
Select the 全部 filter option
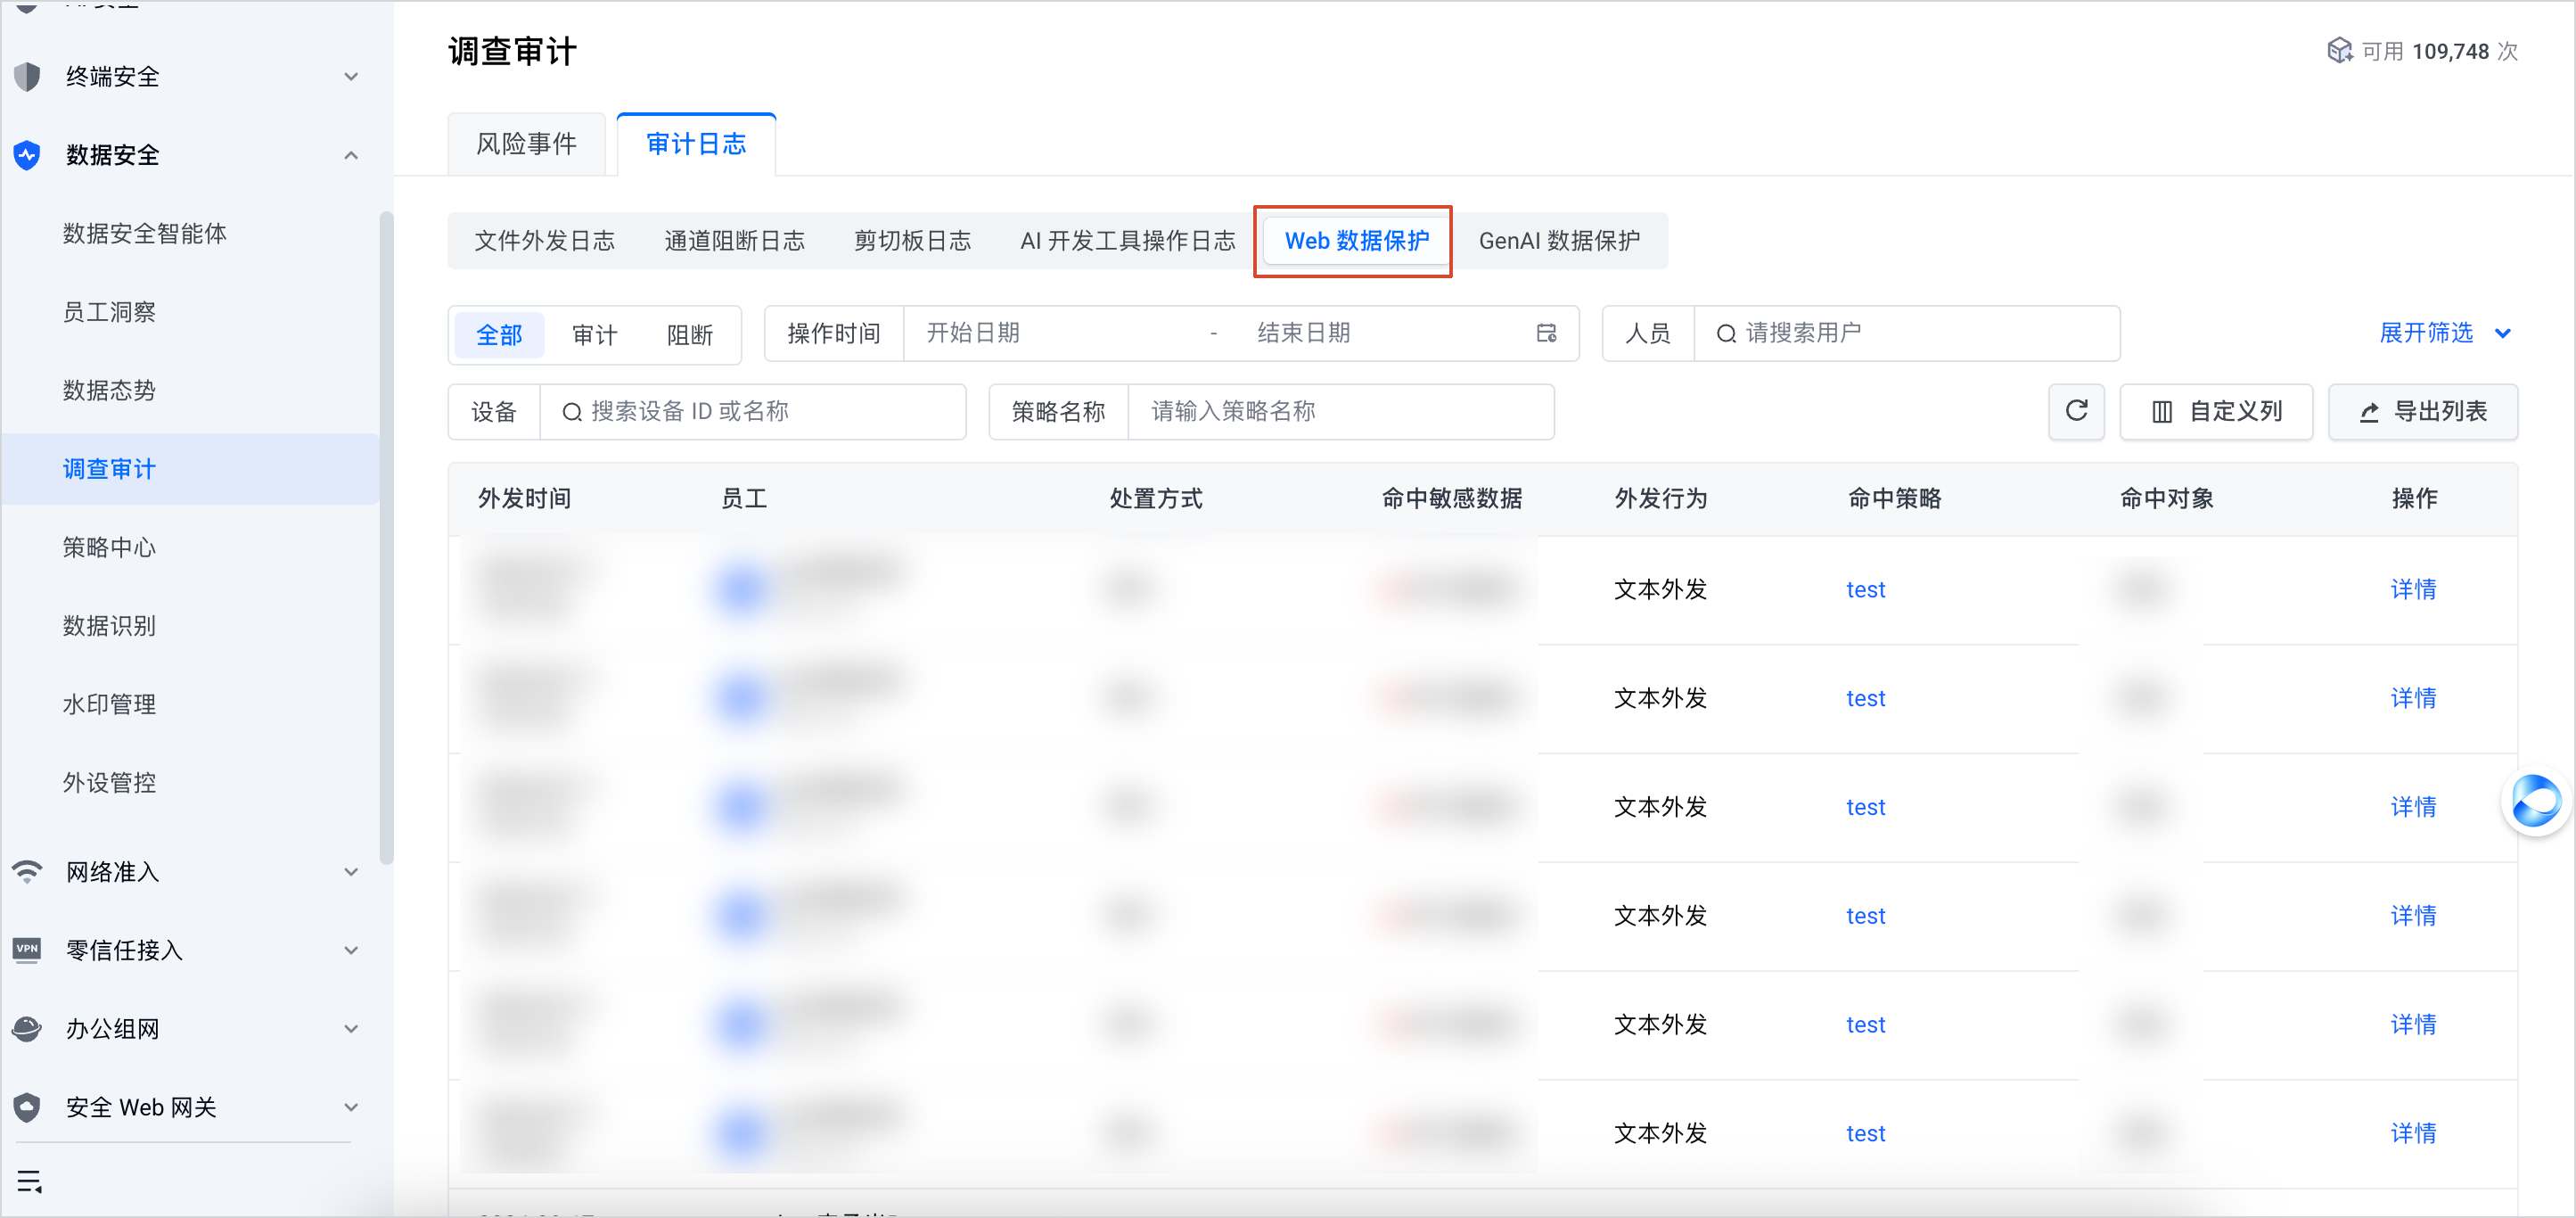(x=499, y=334)
